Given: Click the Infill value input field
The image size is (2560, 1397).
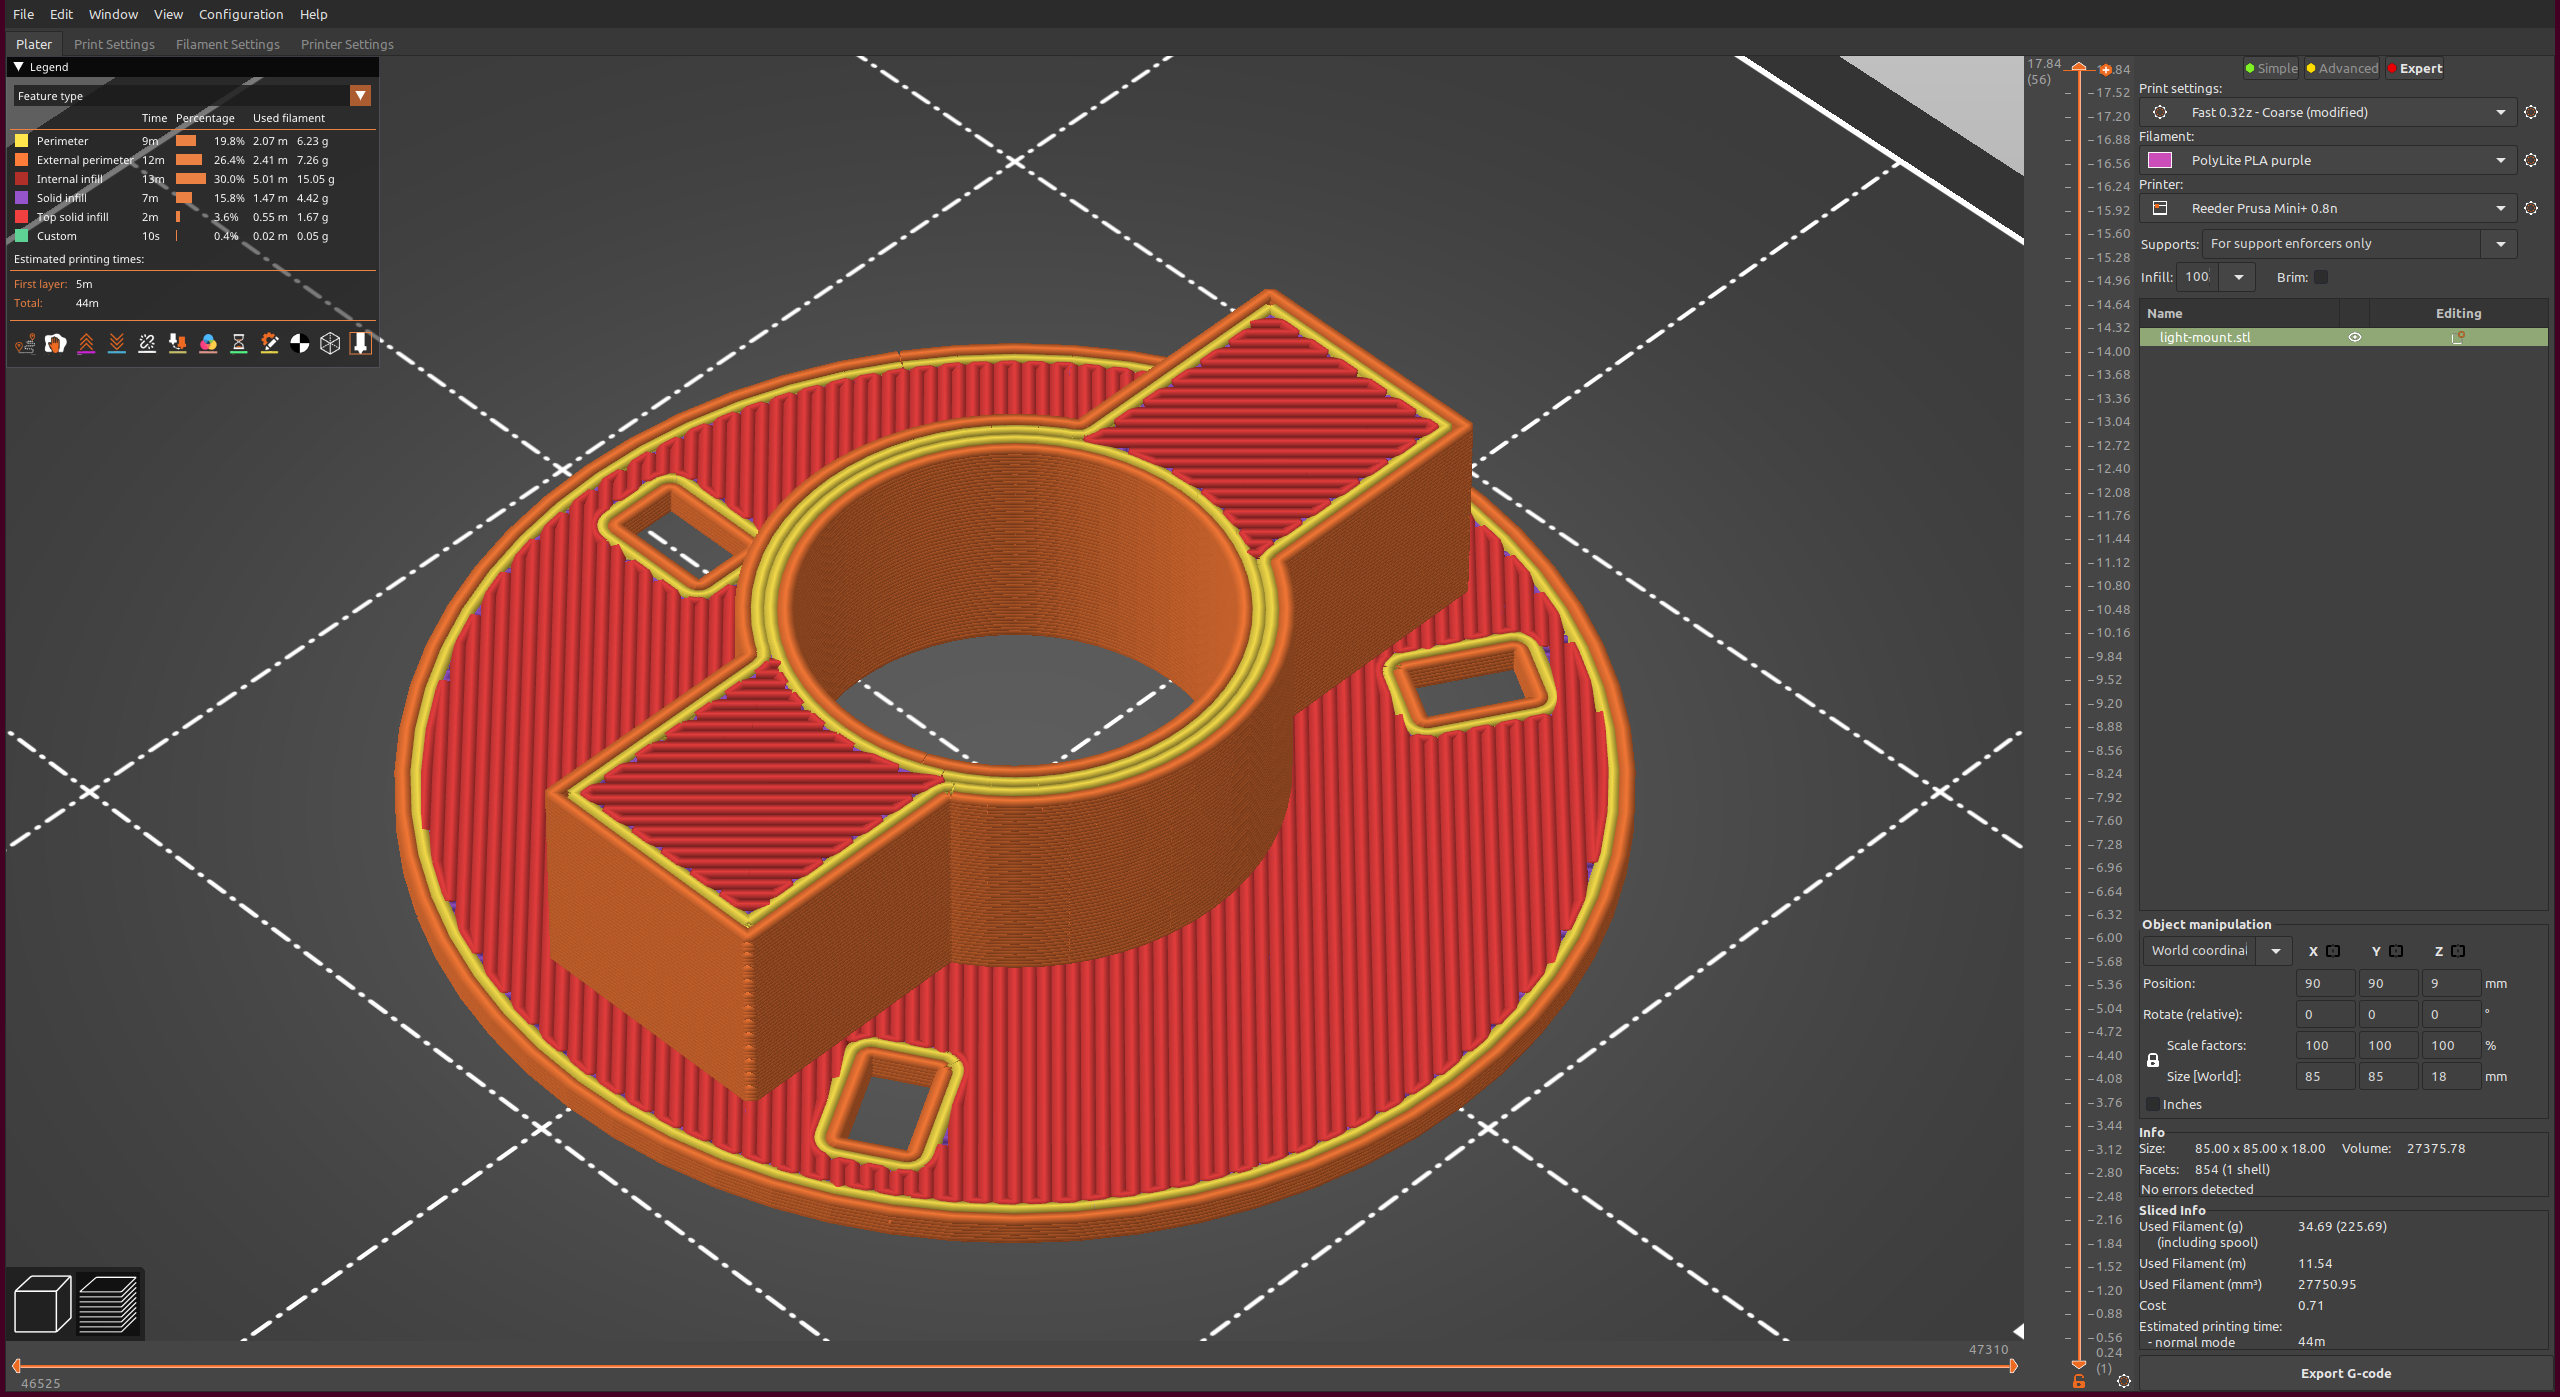Looking at the screenshot, I should coord(2196,277).
